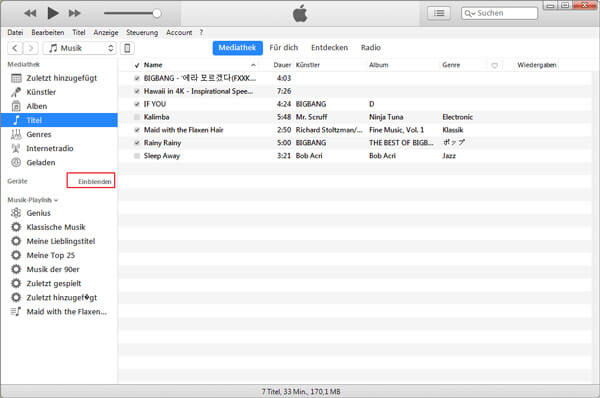This screenshot has height=398, width=600.
Task: Switch to the Radio tab
Action: 370,48
